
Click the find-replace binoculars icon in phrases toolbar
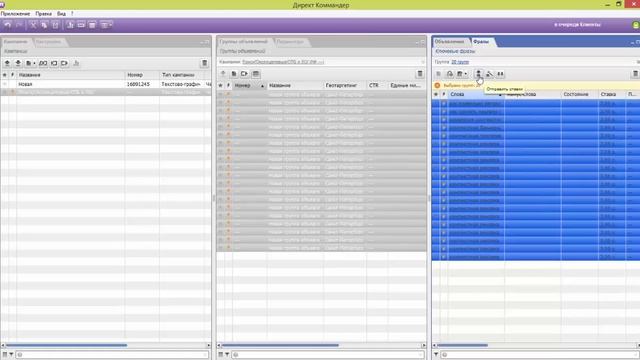pyautogui.click(x=500, y=74)
